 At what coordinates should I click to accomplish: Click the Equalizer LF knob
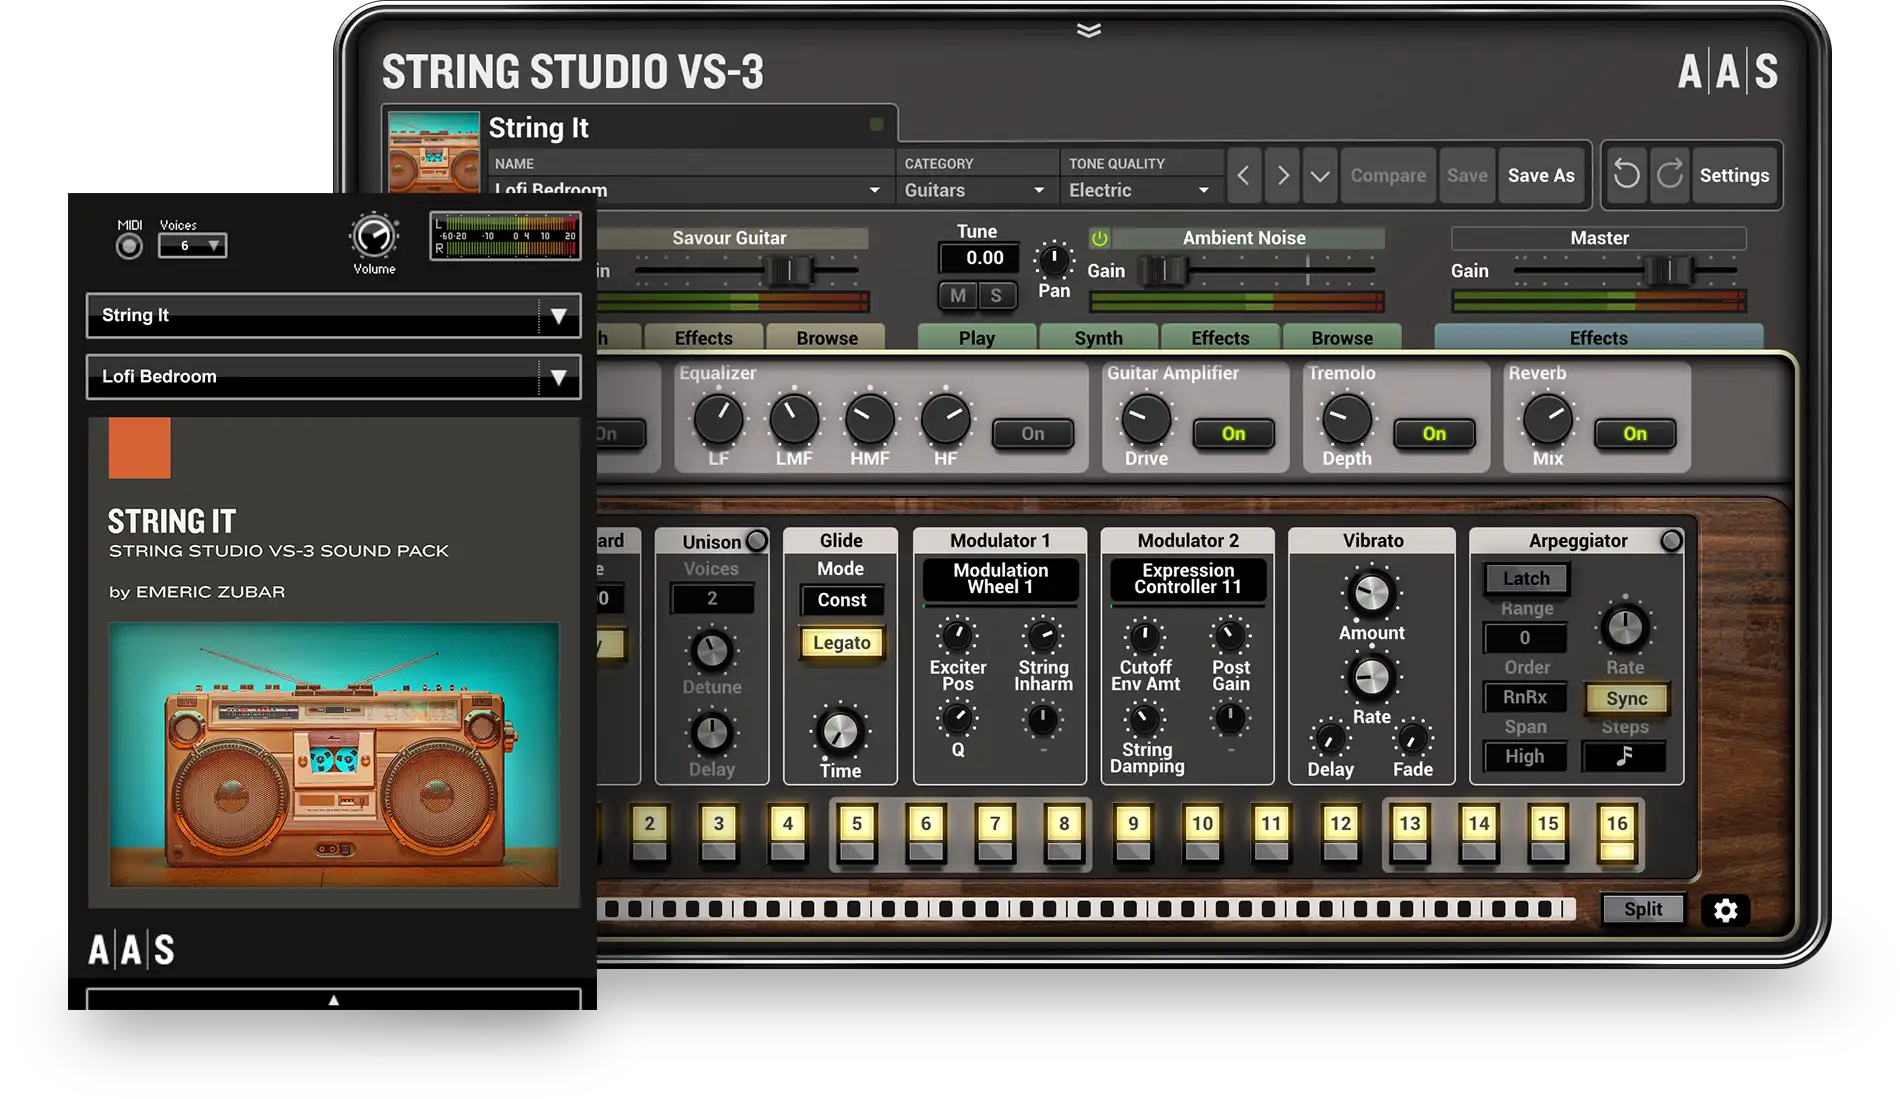coord(718,420)
